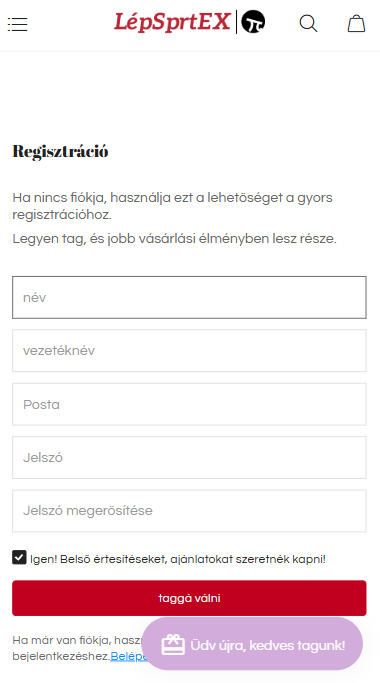Screen dimensions: 380x683
Task: Click into the Jelszó password field
Action: pyautogui.click(x=189, y=457)
